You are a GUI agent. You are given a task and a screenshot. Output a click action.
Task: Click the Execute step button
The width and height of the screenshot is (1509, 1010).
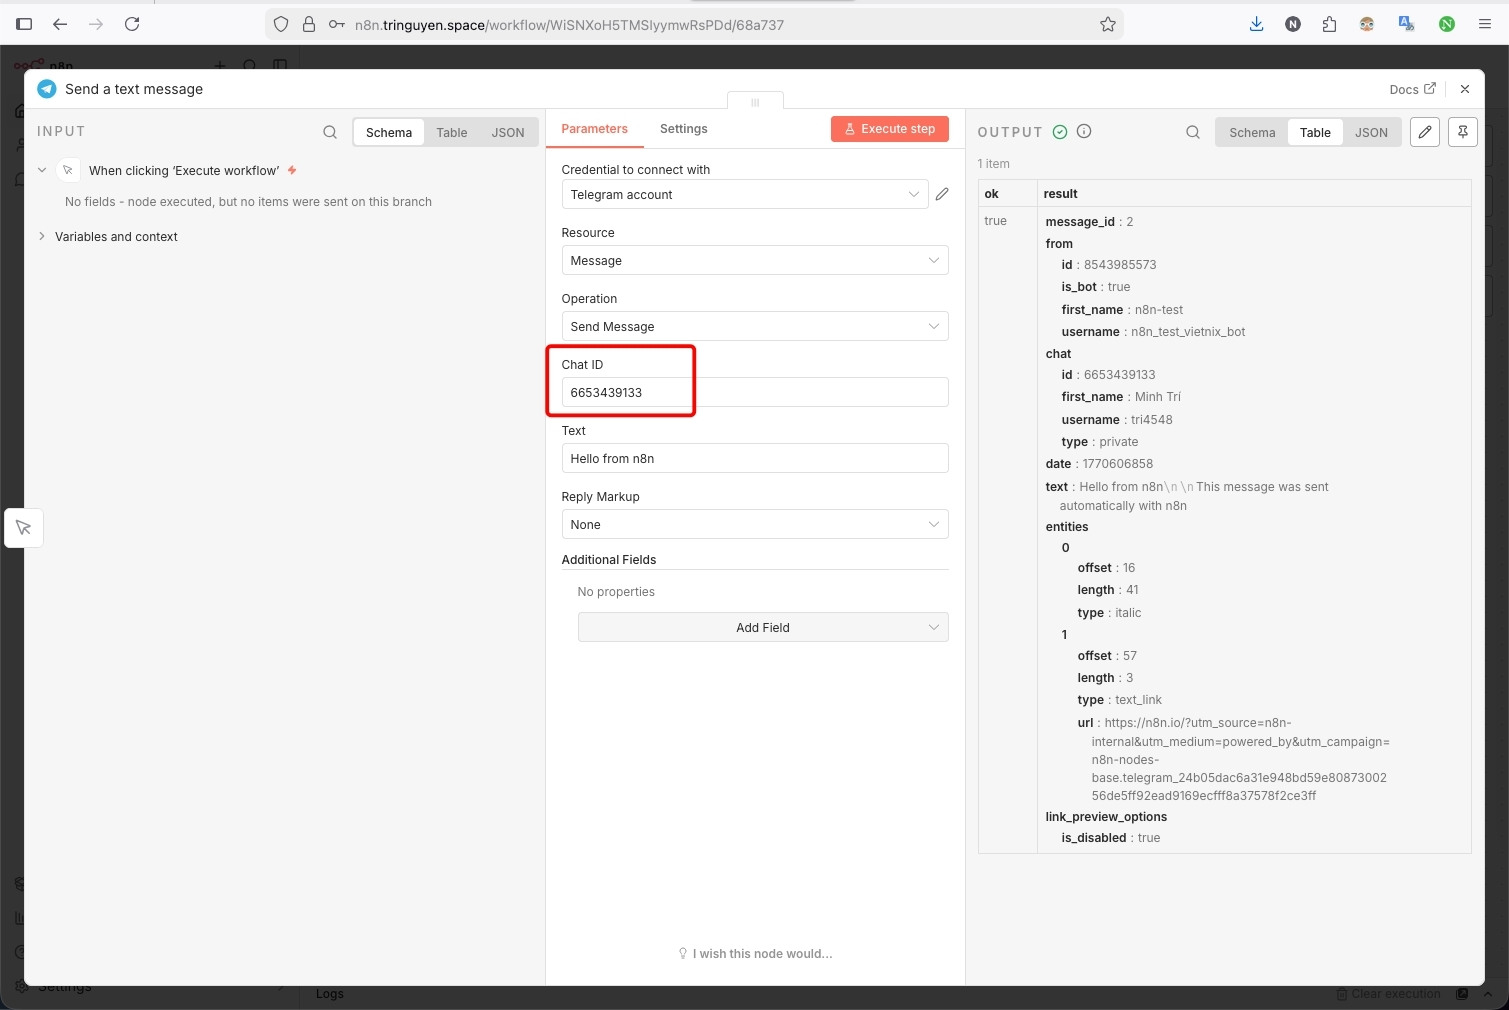click(889, 128)
